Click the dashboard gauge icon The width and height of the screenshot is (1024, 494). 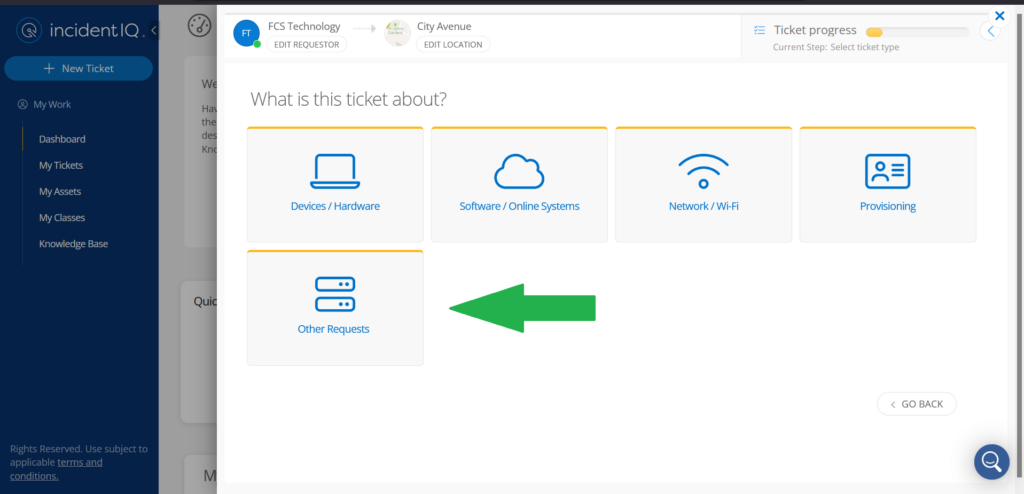click(x=199, y=25)
